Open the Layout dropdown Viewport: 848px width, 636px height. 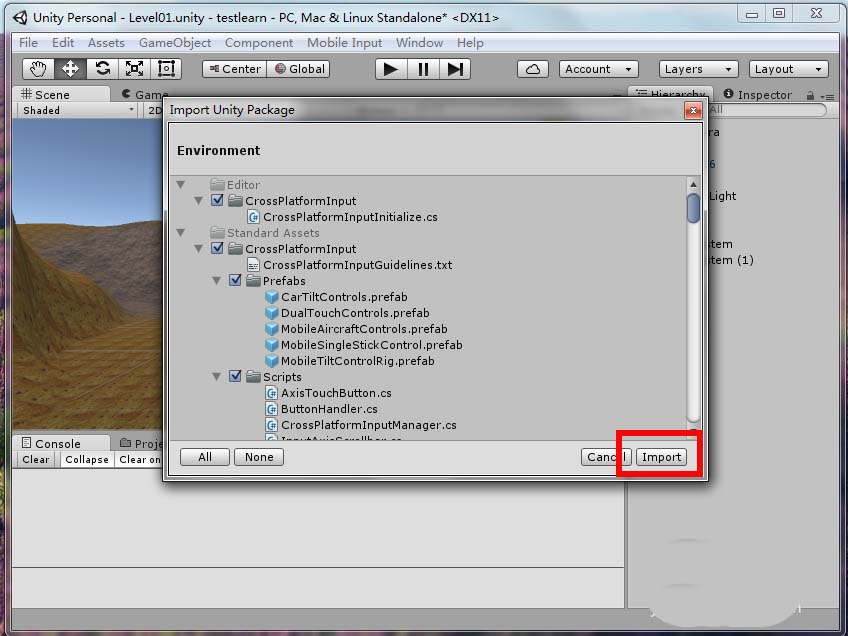pyautogui.click(x=789, y=69)
